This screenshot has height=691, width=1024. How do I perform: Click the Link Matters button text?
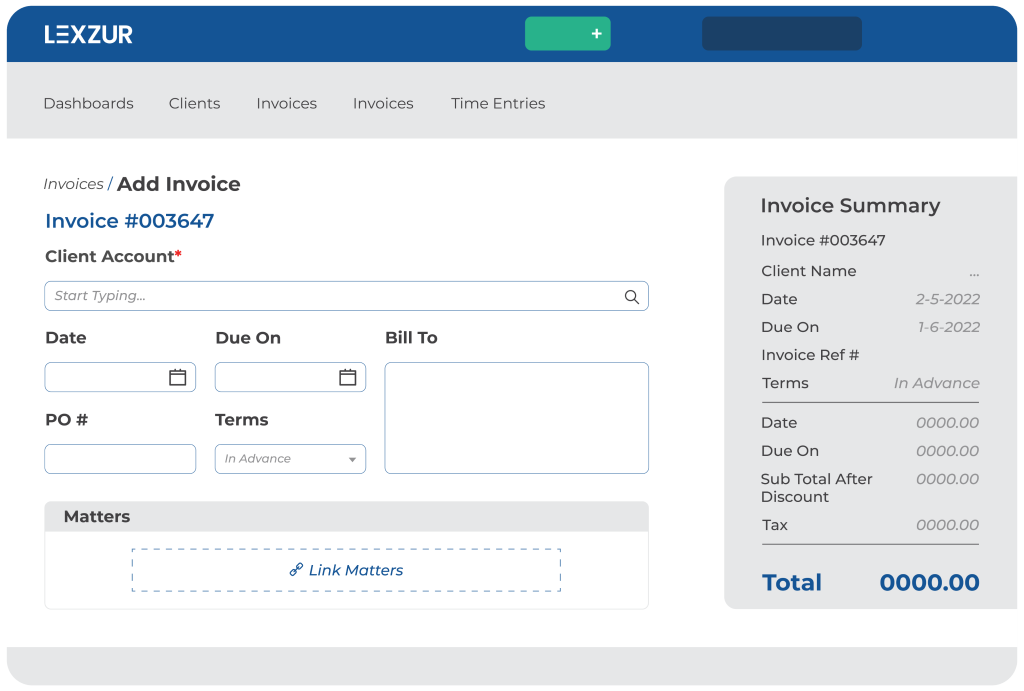point(355,570)
